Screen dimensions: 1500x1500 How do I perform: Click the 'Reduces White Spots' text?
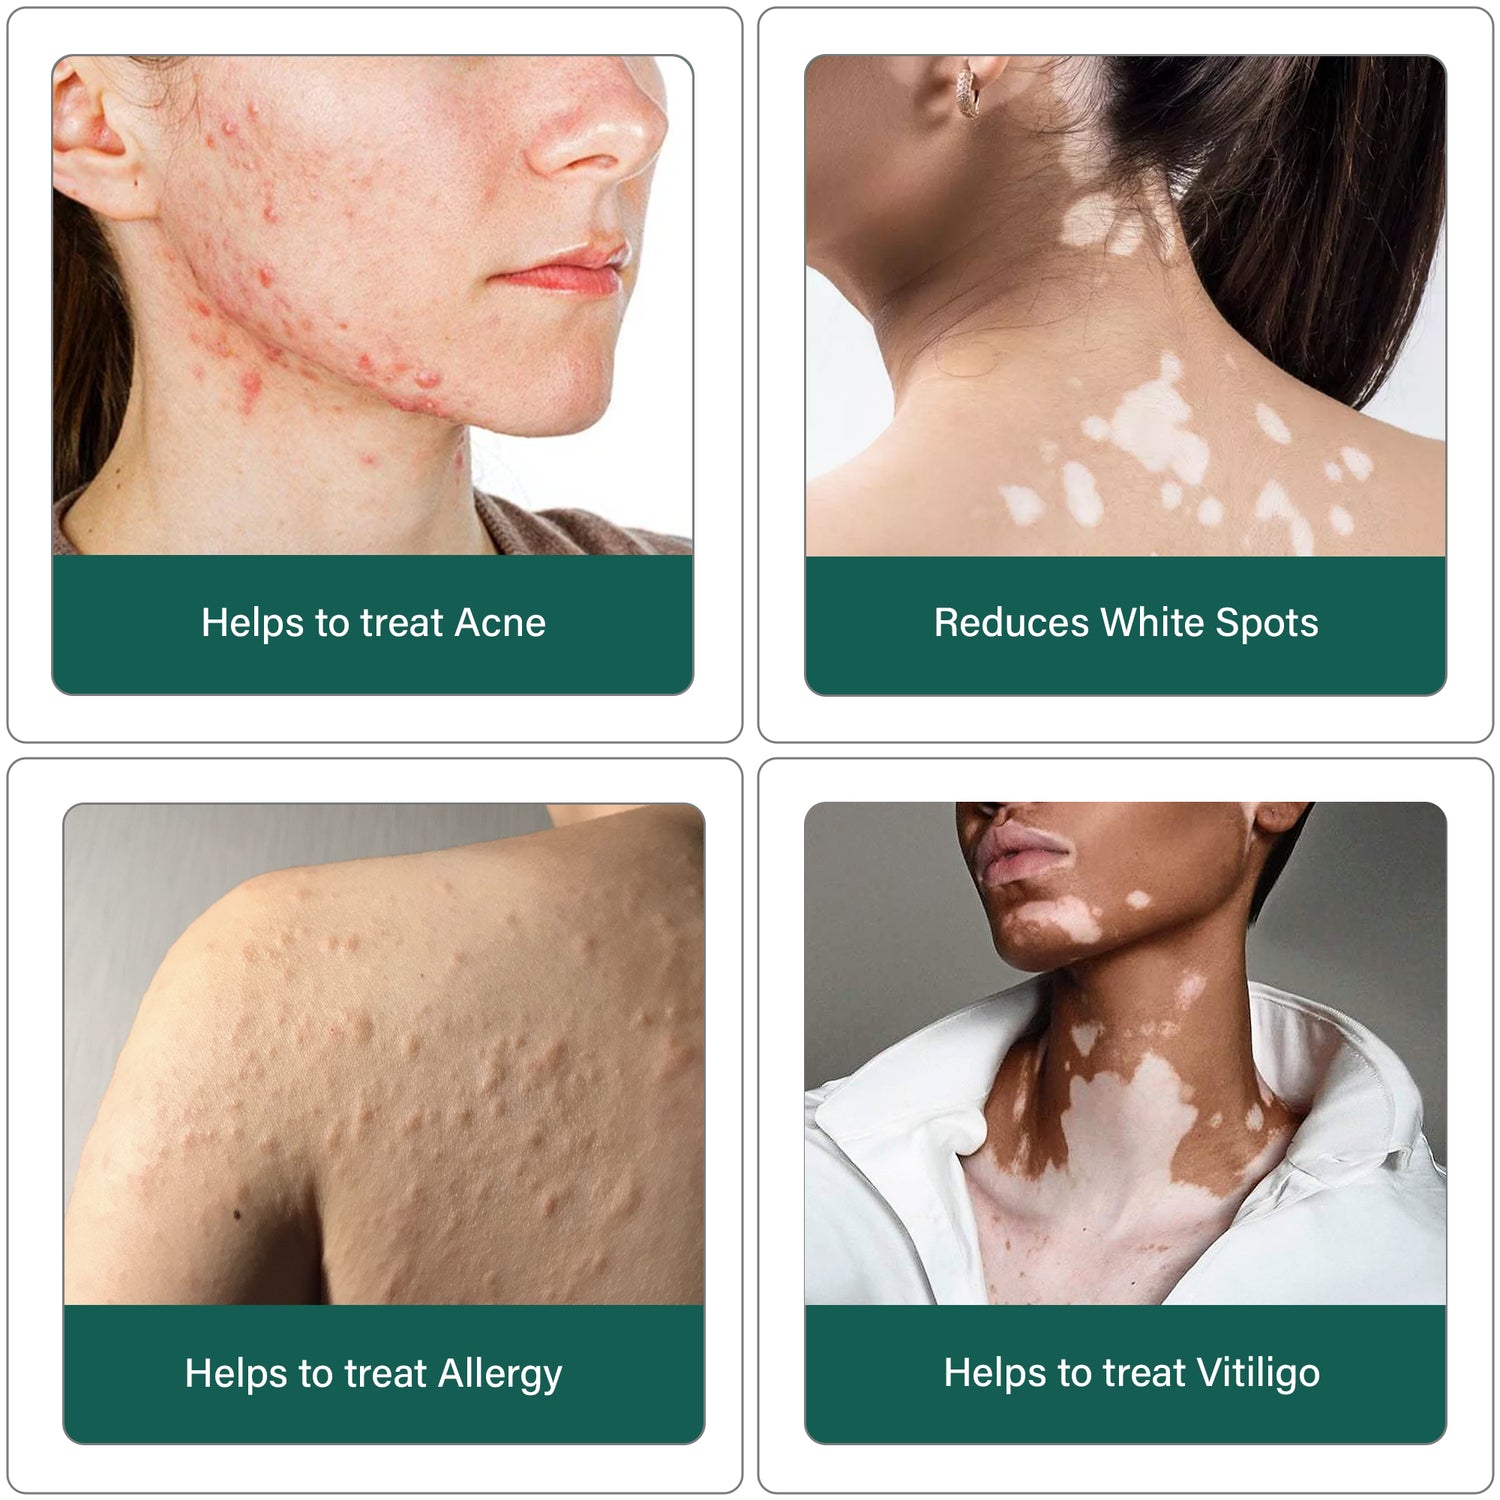tap(1126, 623)
